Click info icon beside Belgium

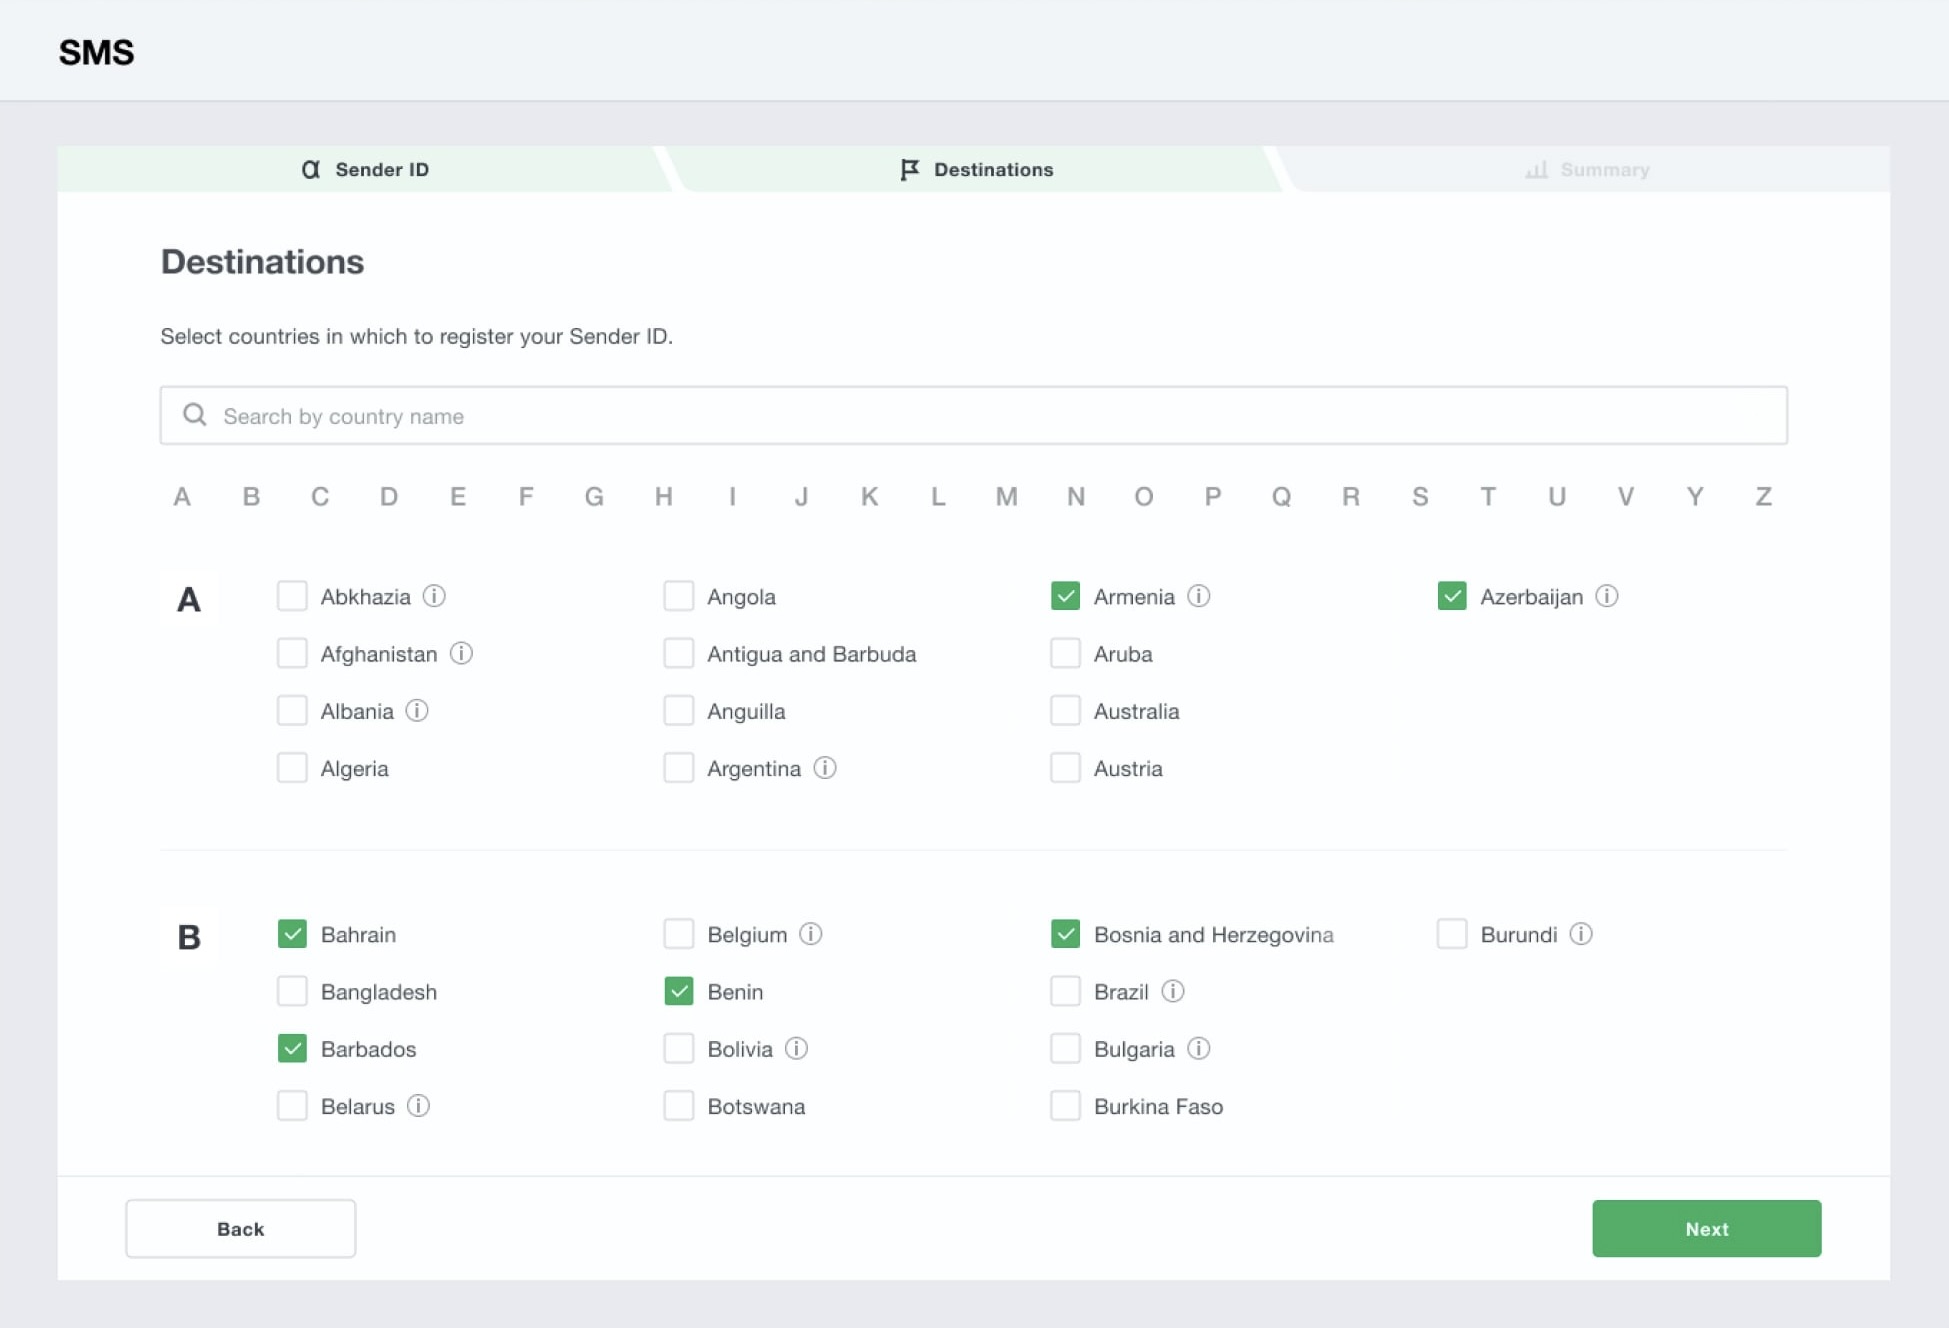810,934
